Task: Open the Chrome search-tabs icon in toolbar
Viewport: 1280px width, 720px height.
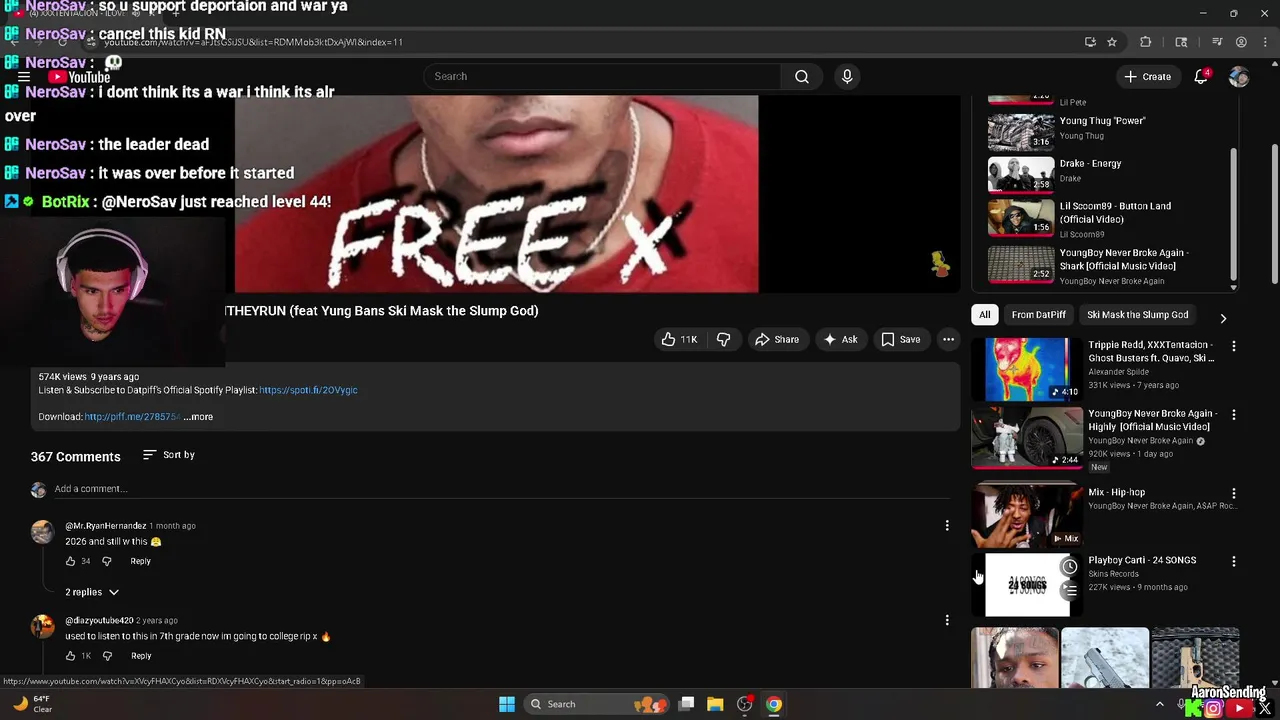Action: coord(1182,42)
